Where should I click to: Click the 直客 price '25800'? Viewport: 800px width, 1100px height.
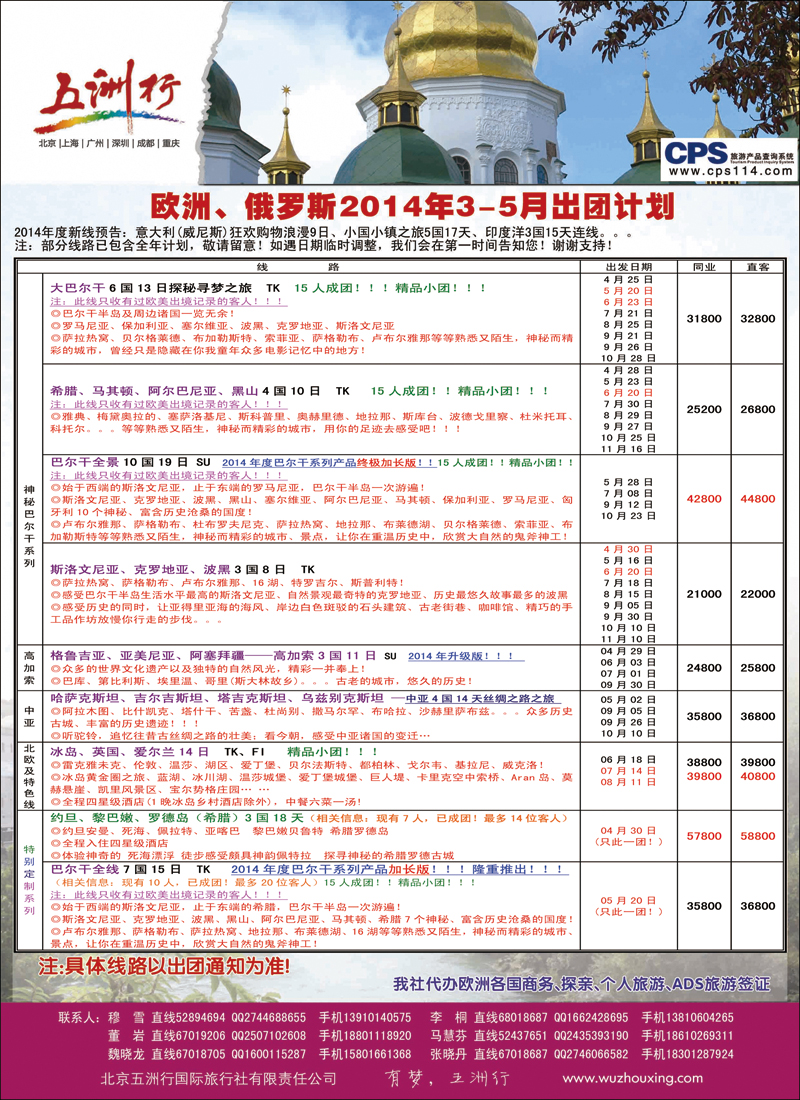tap(758, 668)
